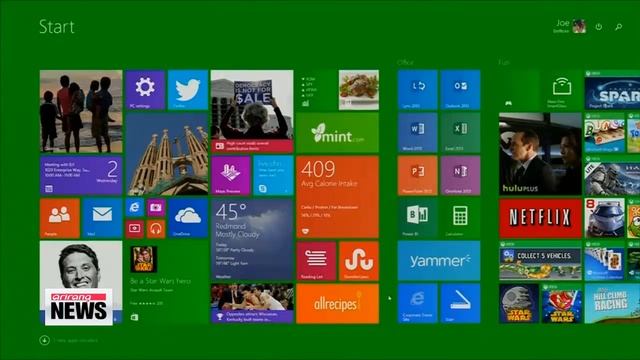Open the Hulu Plus tile

[x=540, y=154]
